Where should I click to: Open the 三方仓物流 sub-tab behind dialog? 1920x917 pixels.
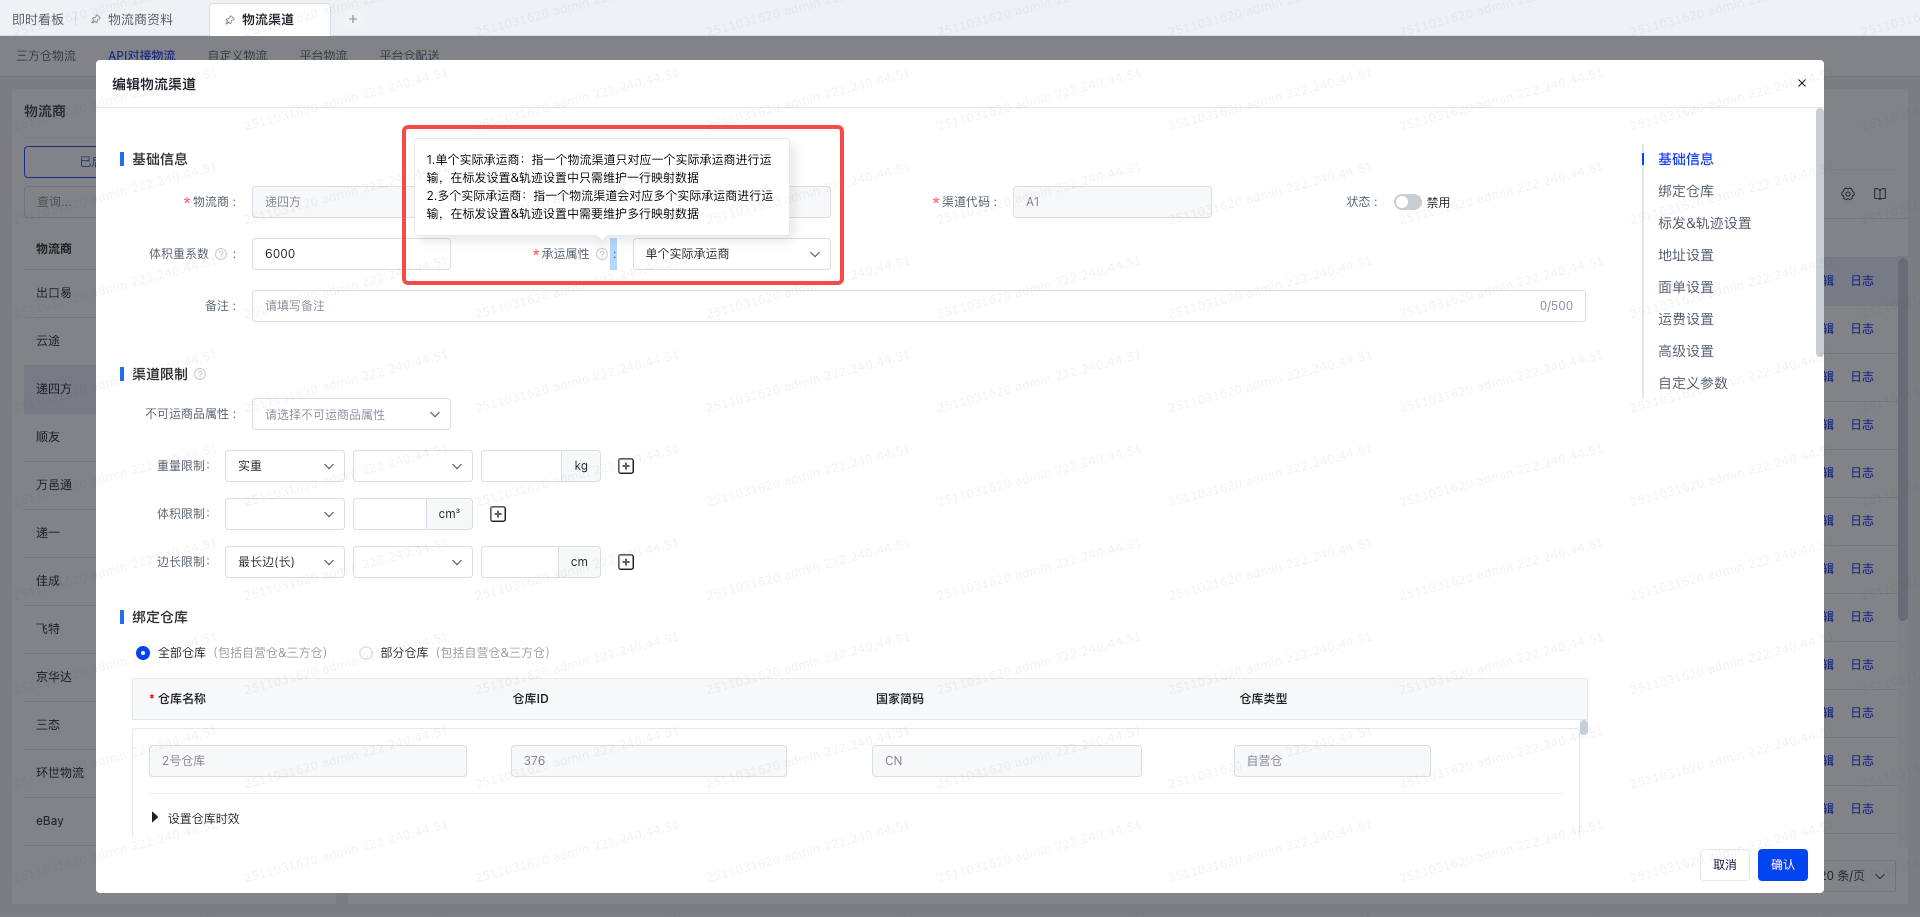[46, 55]
